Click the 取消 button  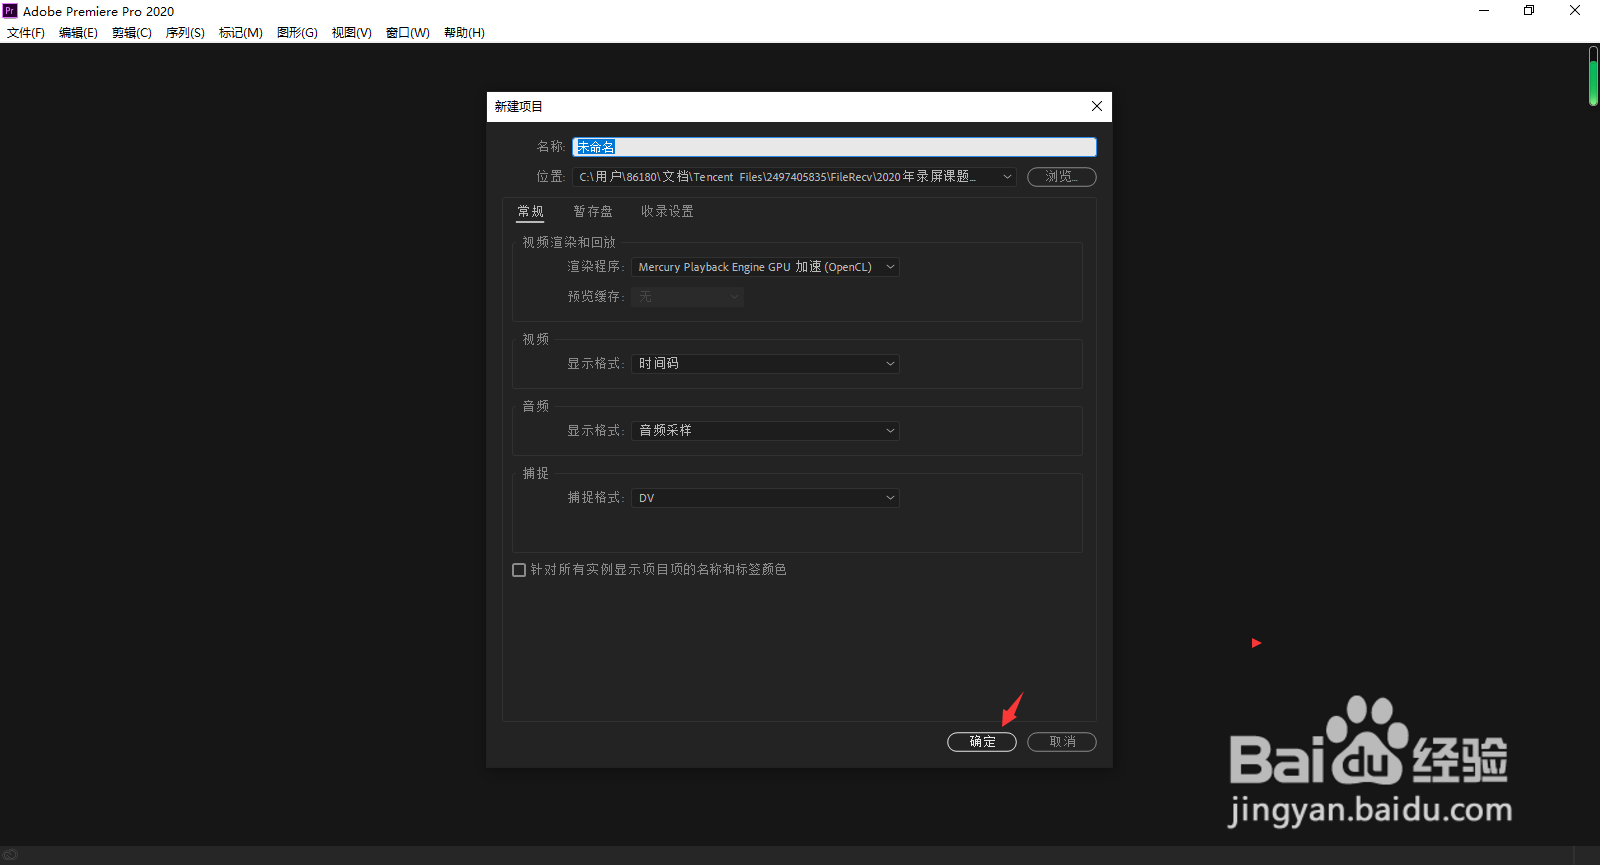pos(1062,742)
